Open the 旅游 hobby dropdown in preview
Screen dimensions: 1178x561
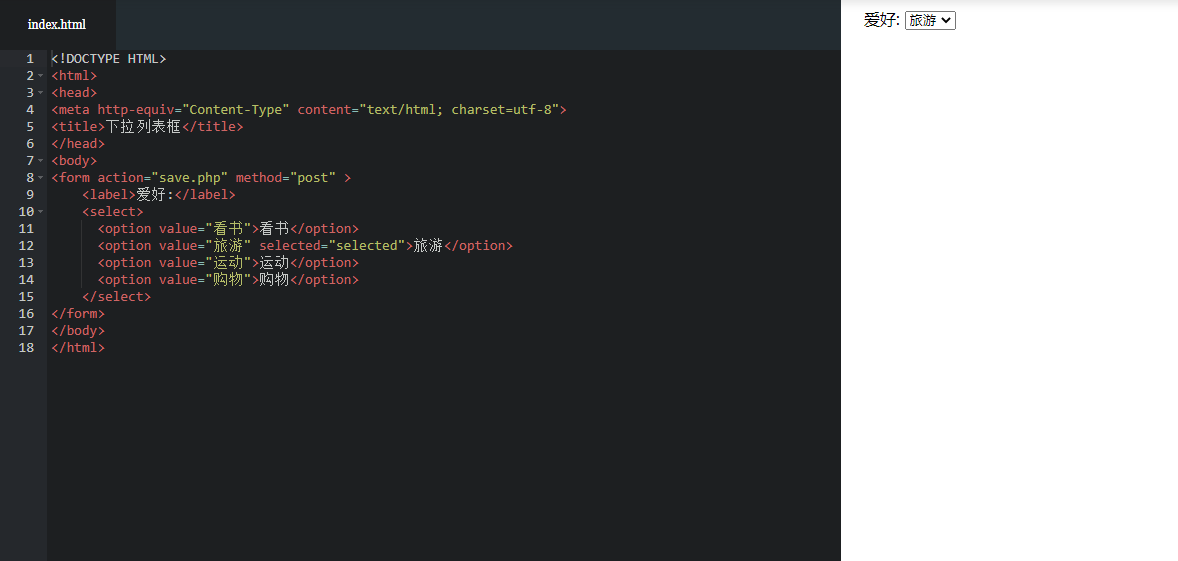tap(930, 20)
